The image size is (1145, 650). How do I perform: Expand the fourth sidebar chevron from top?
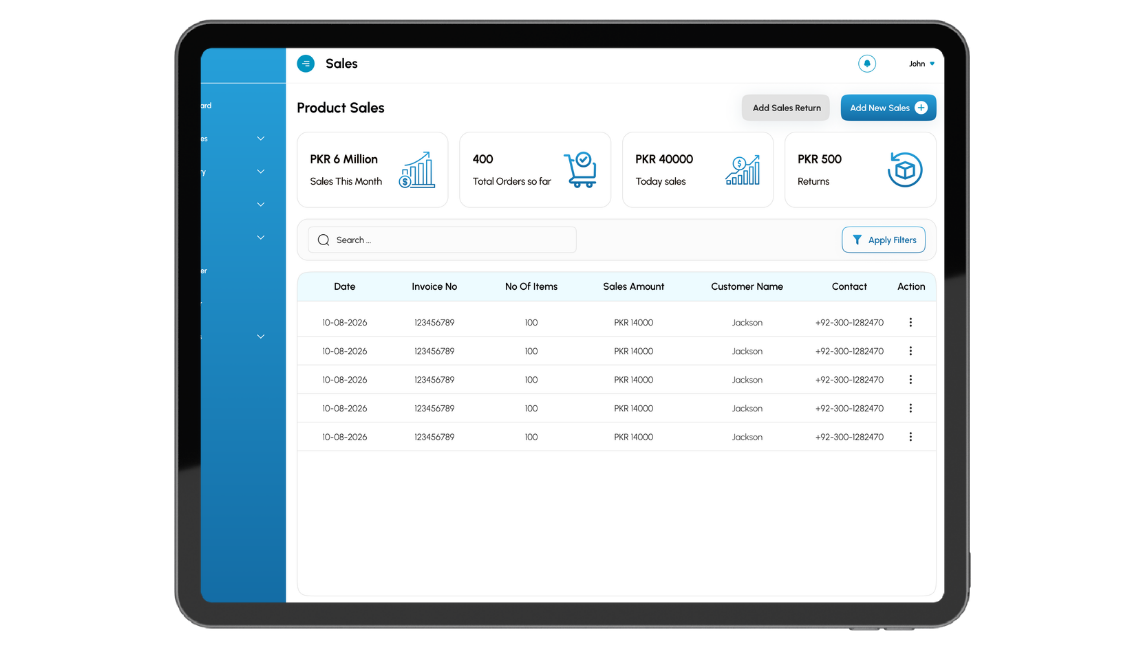(261, 237)
